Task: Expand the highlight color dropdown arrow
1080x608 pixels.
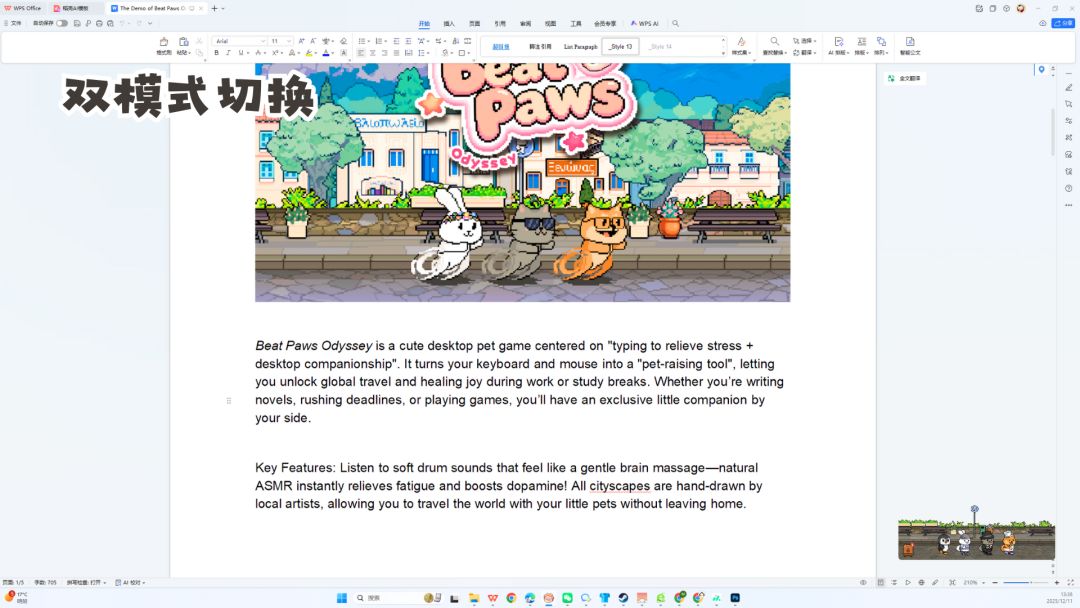Action: (315, 53)
